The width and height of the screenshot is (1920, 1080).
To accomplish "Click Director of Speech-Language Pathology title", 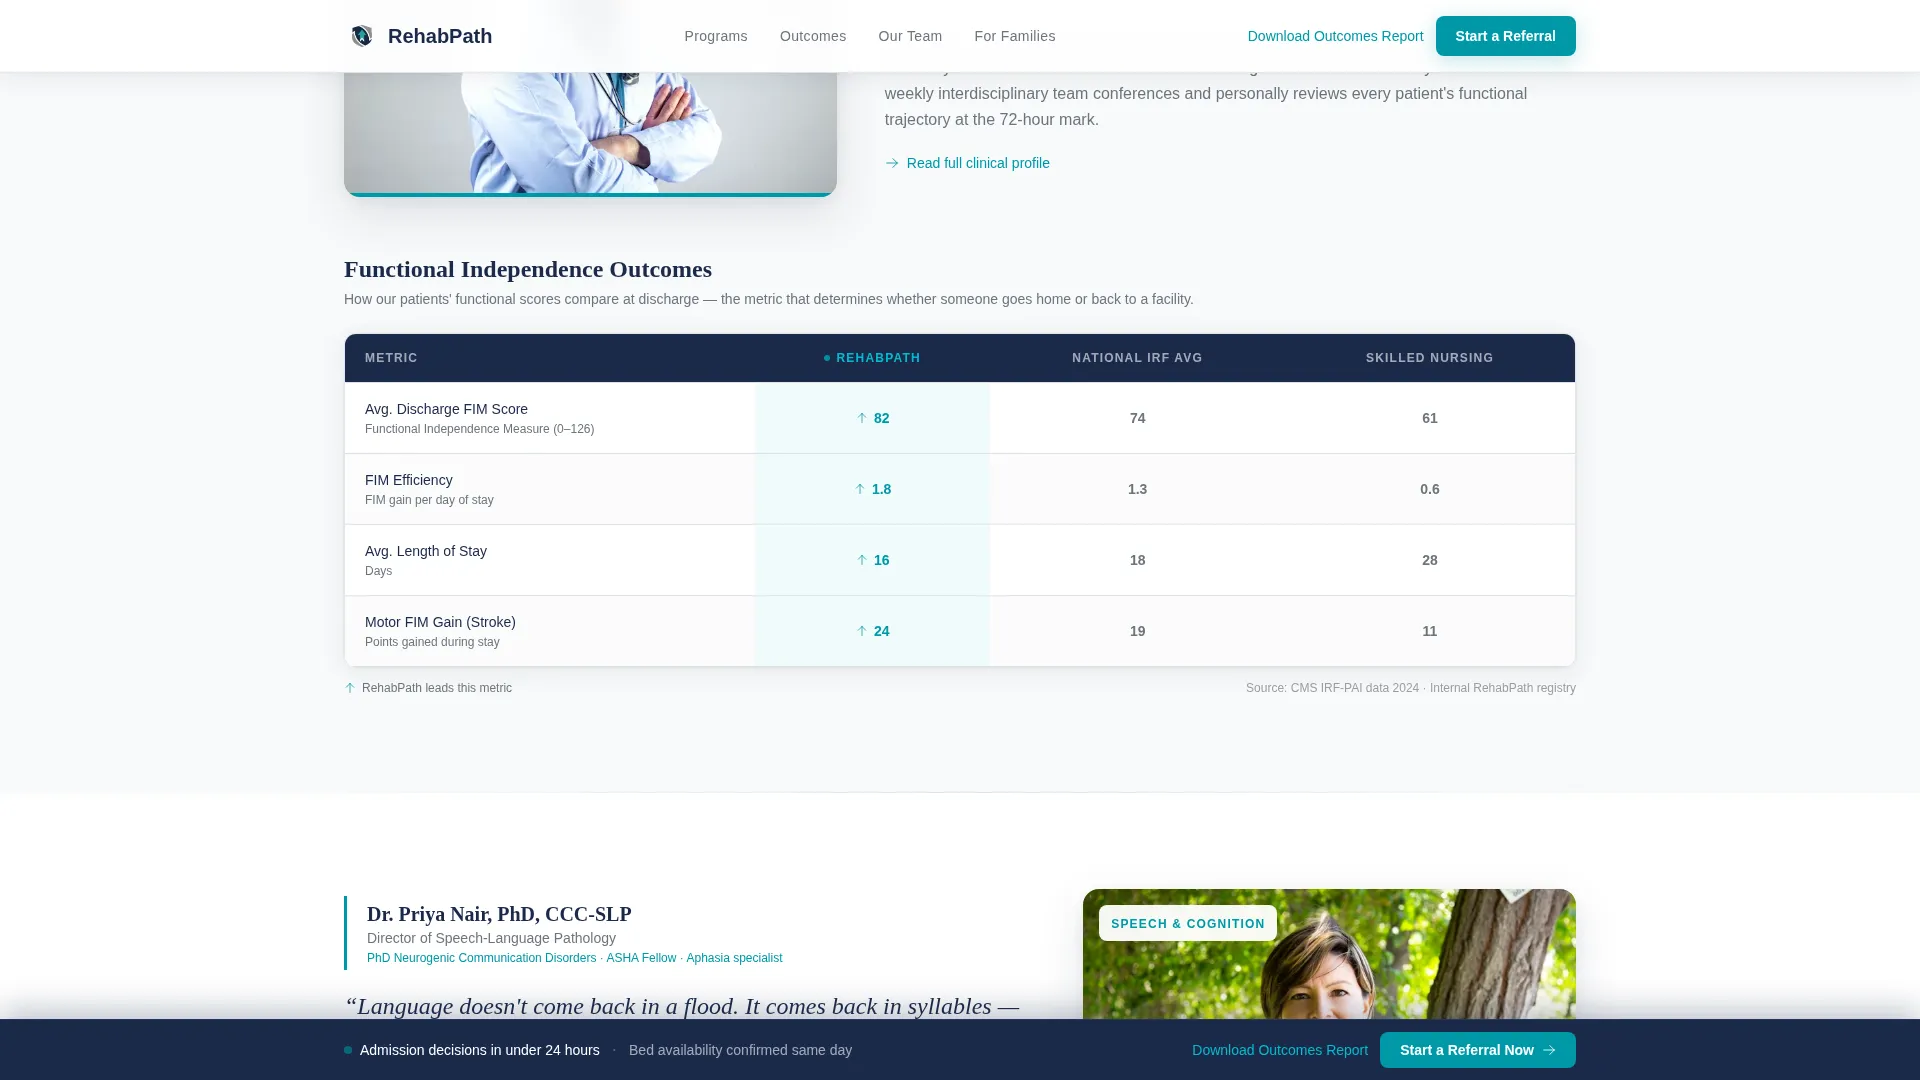I will 491,938.
